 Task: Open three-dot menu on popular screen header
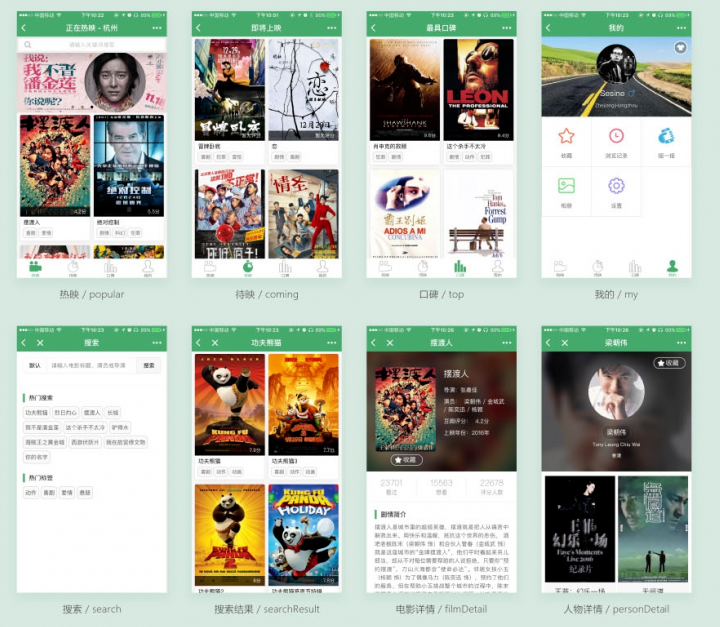coord(157,28)
